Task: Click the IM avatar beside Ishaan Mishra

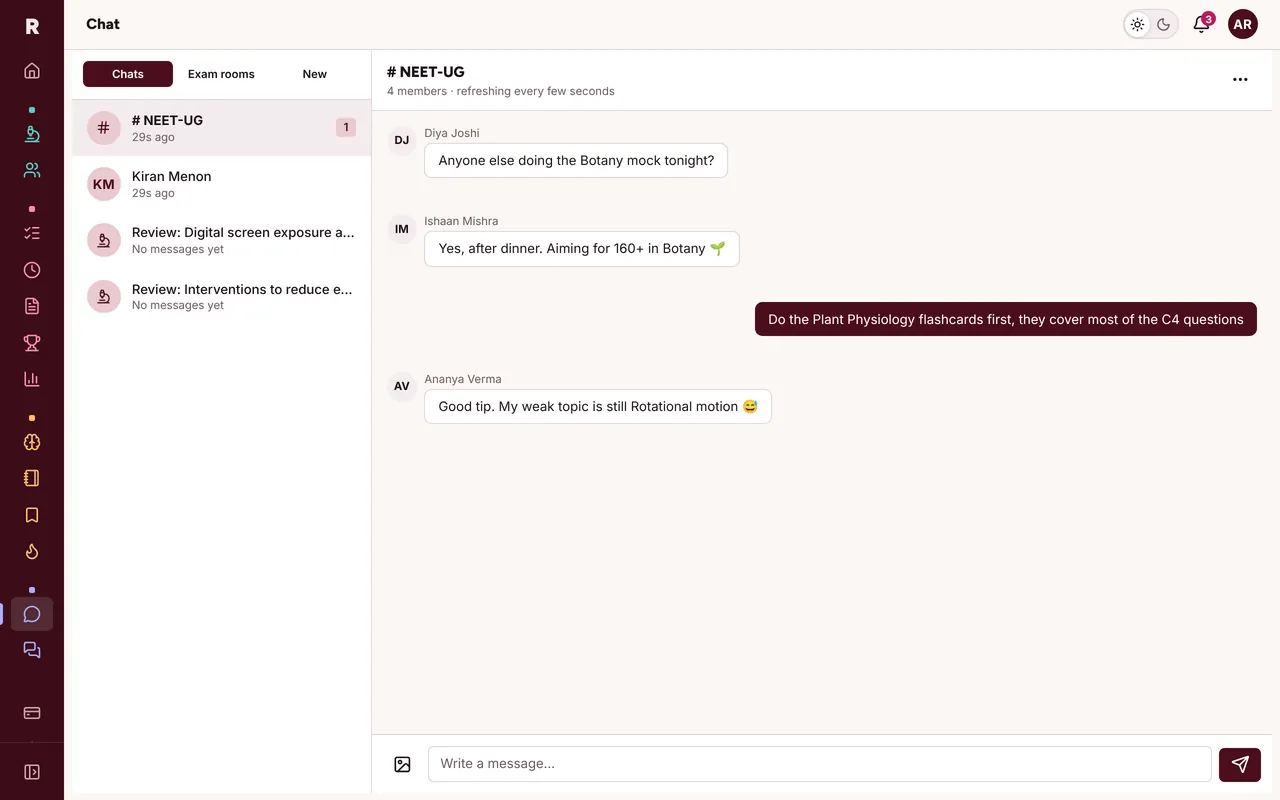Action: coord(402,229)
